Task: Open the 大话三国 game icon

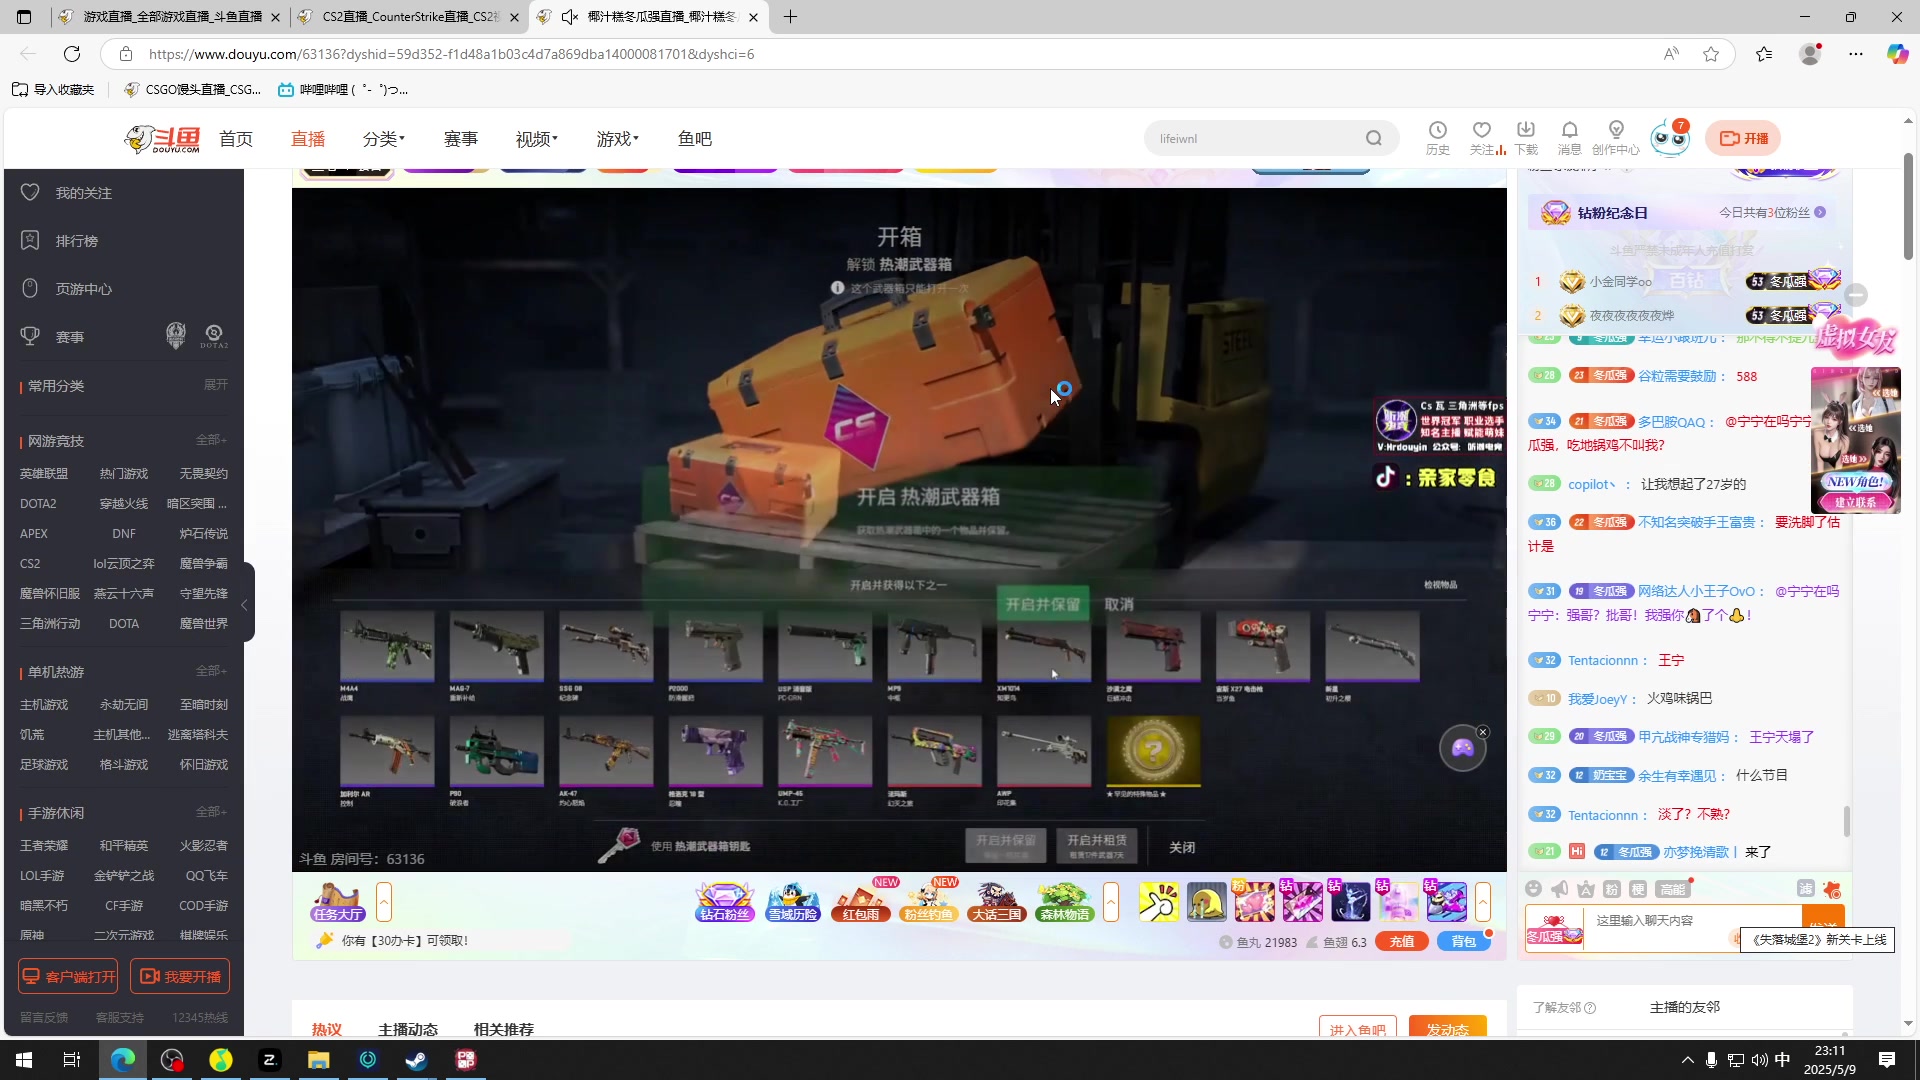Action: point(997,902)
